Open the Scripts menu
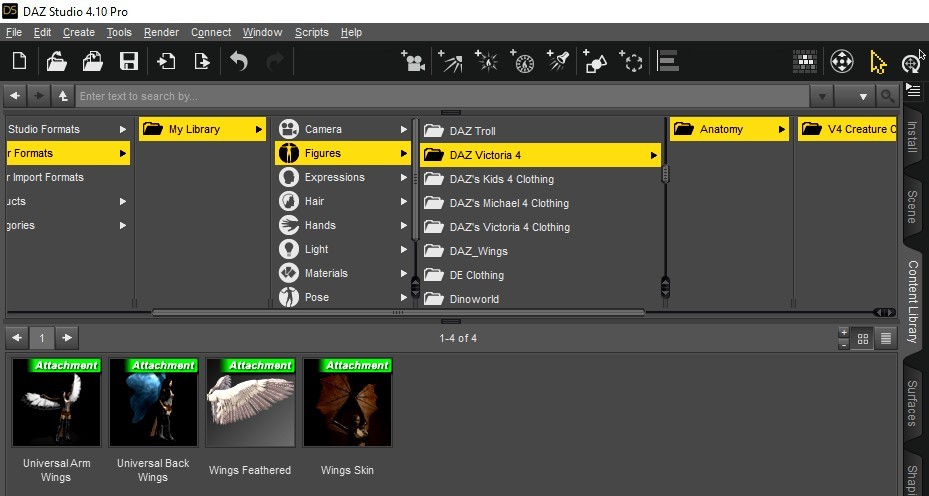The width and height of the screenshot is (929, 496). click(312, 32)
